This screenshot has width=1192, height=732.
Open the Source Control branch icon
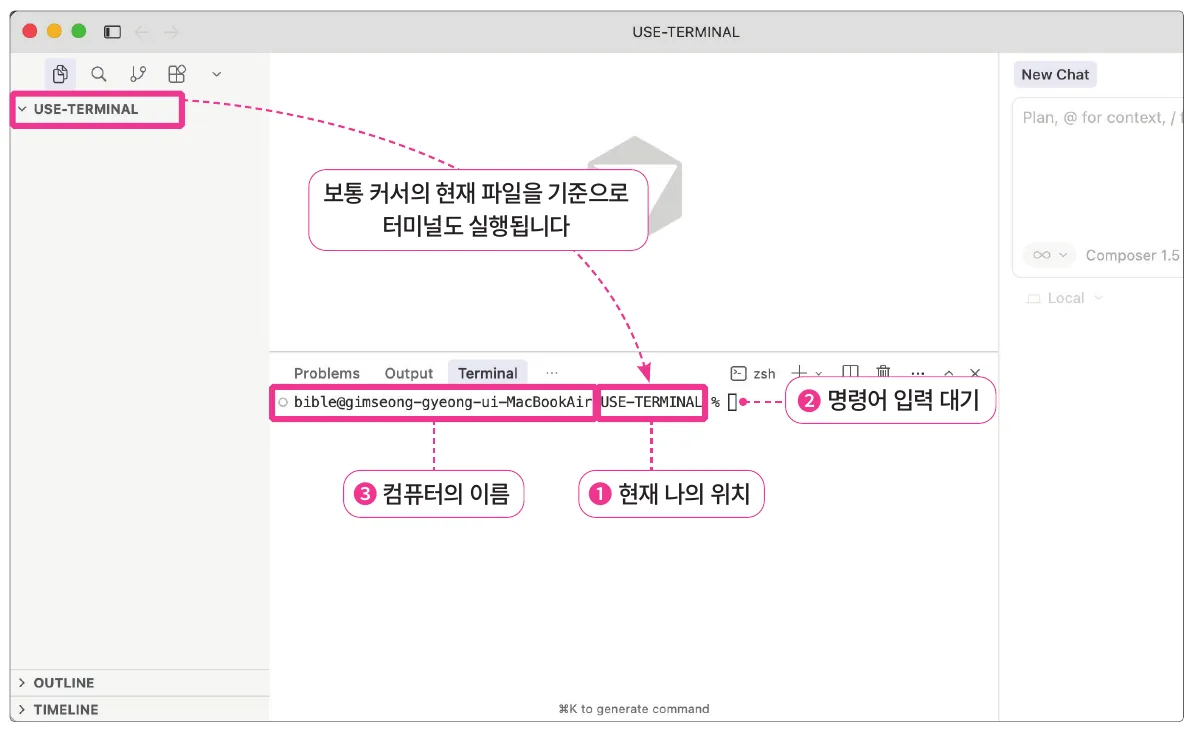tap(138, 74)
